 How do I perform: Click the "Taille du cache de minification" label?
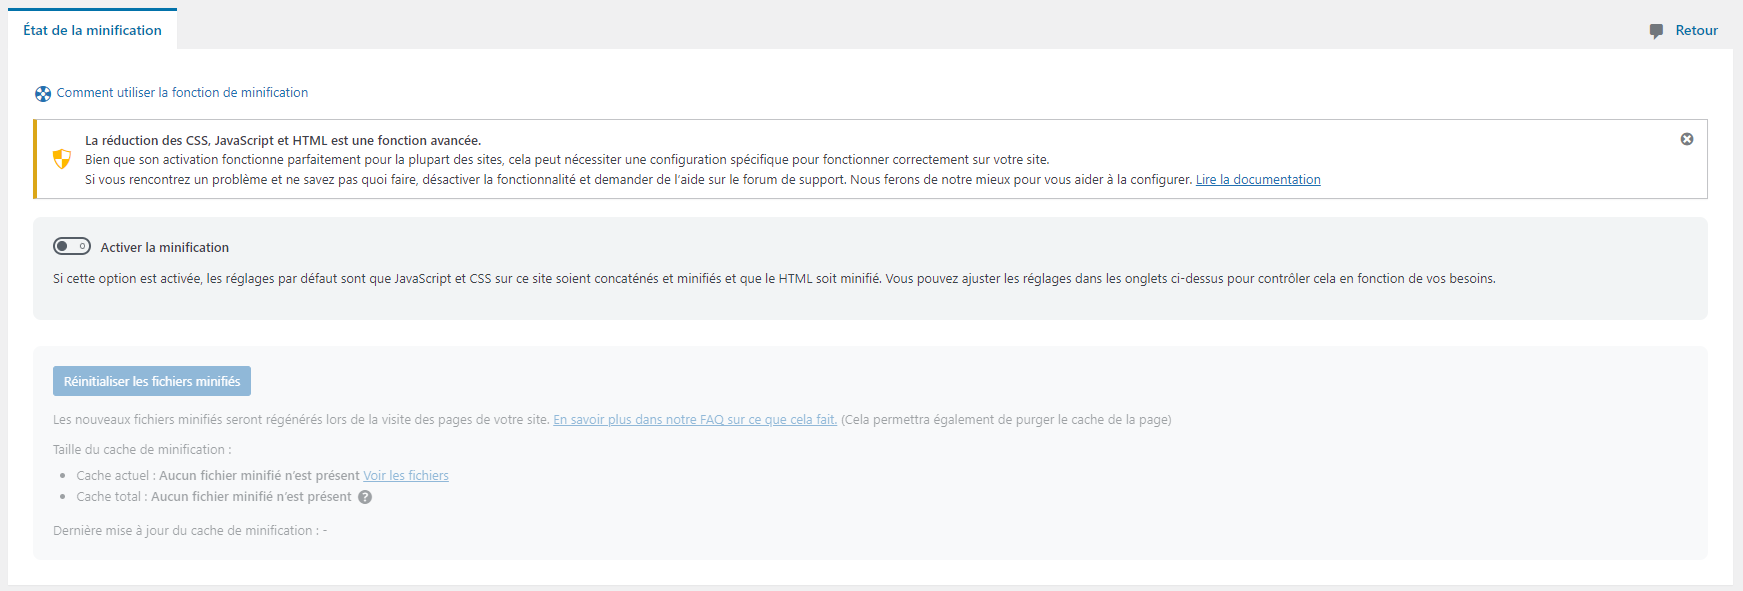click(141, 450)
